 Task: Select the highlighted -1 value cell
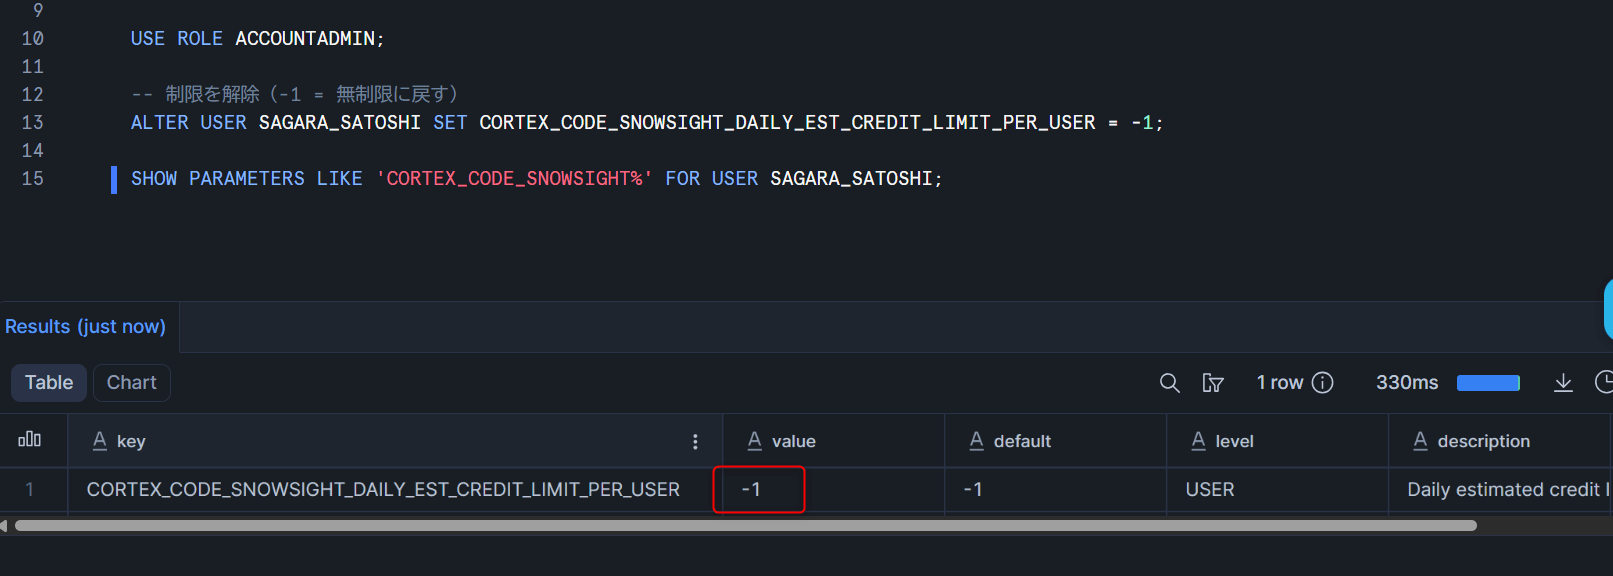click(x=758, y=489)
